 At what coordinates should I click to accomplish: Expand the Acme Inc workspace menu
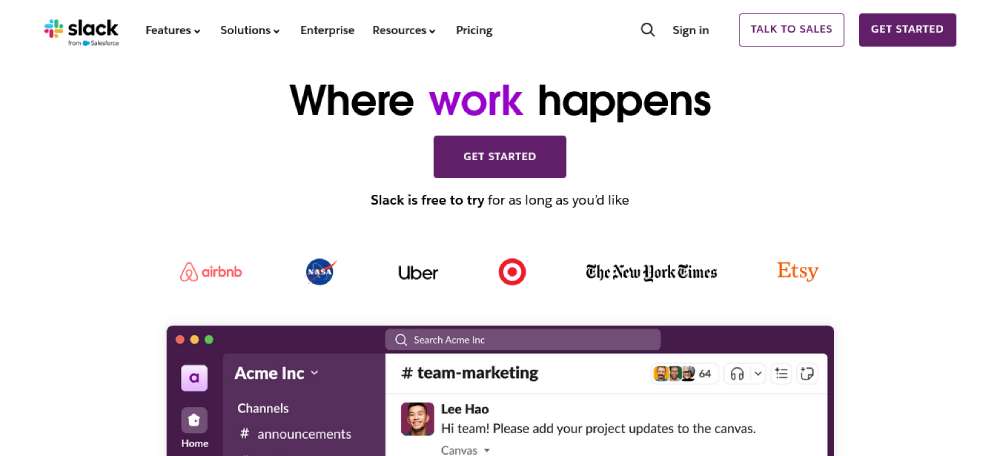(x=276, y=373)
